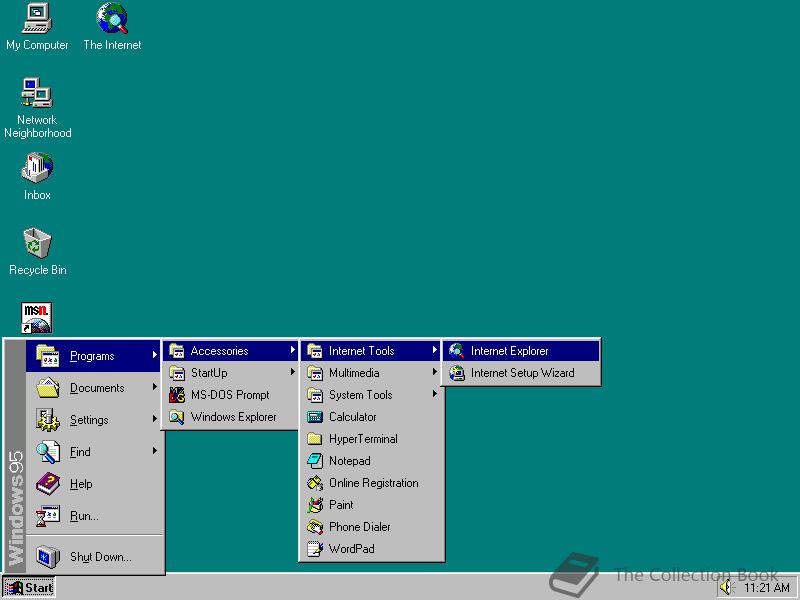Viewport: 800px width, 600px height.
Task: Click the Start button on the taskbar
Action: pyautogui.click(x=28, y=588)
